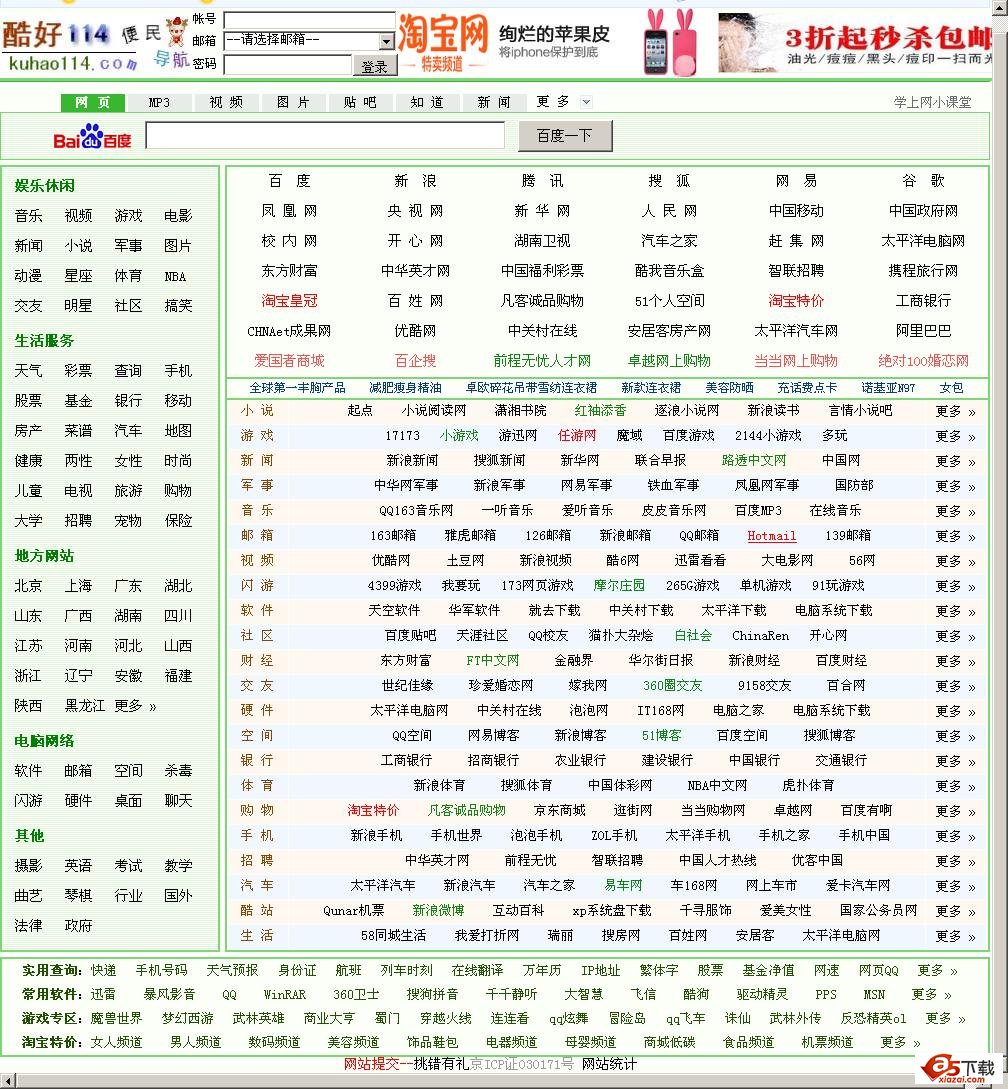This screenshot has width=1008, height=1089.
Task: Expand 更多 in the 地方网站 section
Action: (x=135, y=706)
